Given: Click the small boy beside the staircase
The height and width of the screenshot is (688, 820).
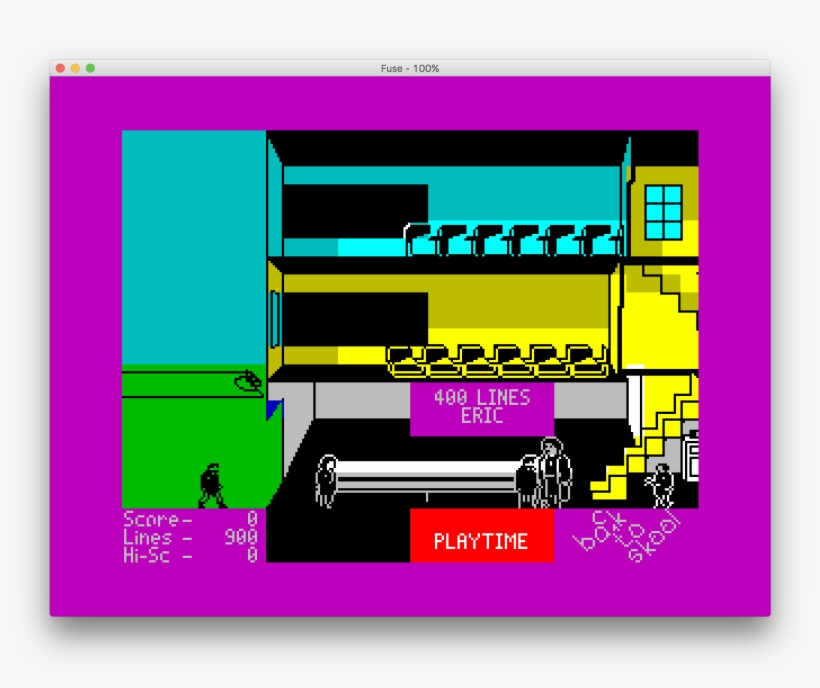Looking at the screenshot, I should point(661,486).
